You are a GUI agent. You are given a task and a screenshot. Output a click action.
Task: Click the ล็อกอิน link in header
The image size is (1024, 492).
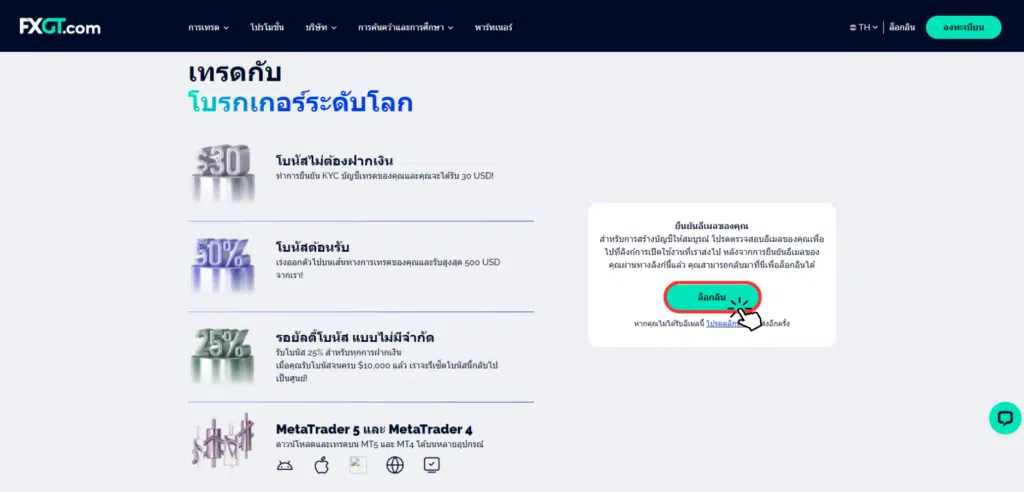tap(902, 27)
